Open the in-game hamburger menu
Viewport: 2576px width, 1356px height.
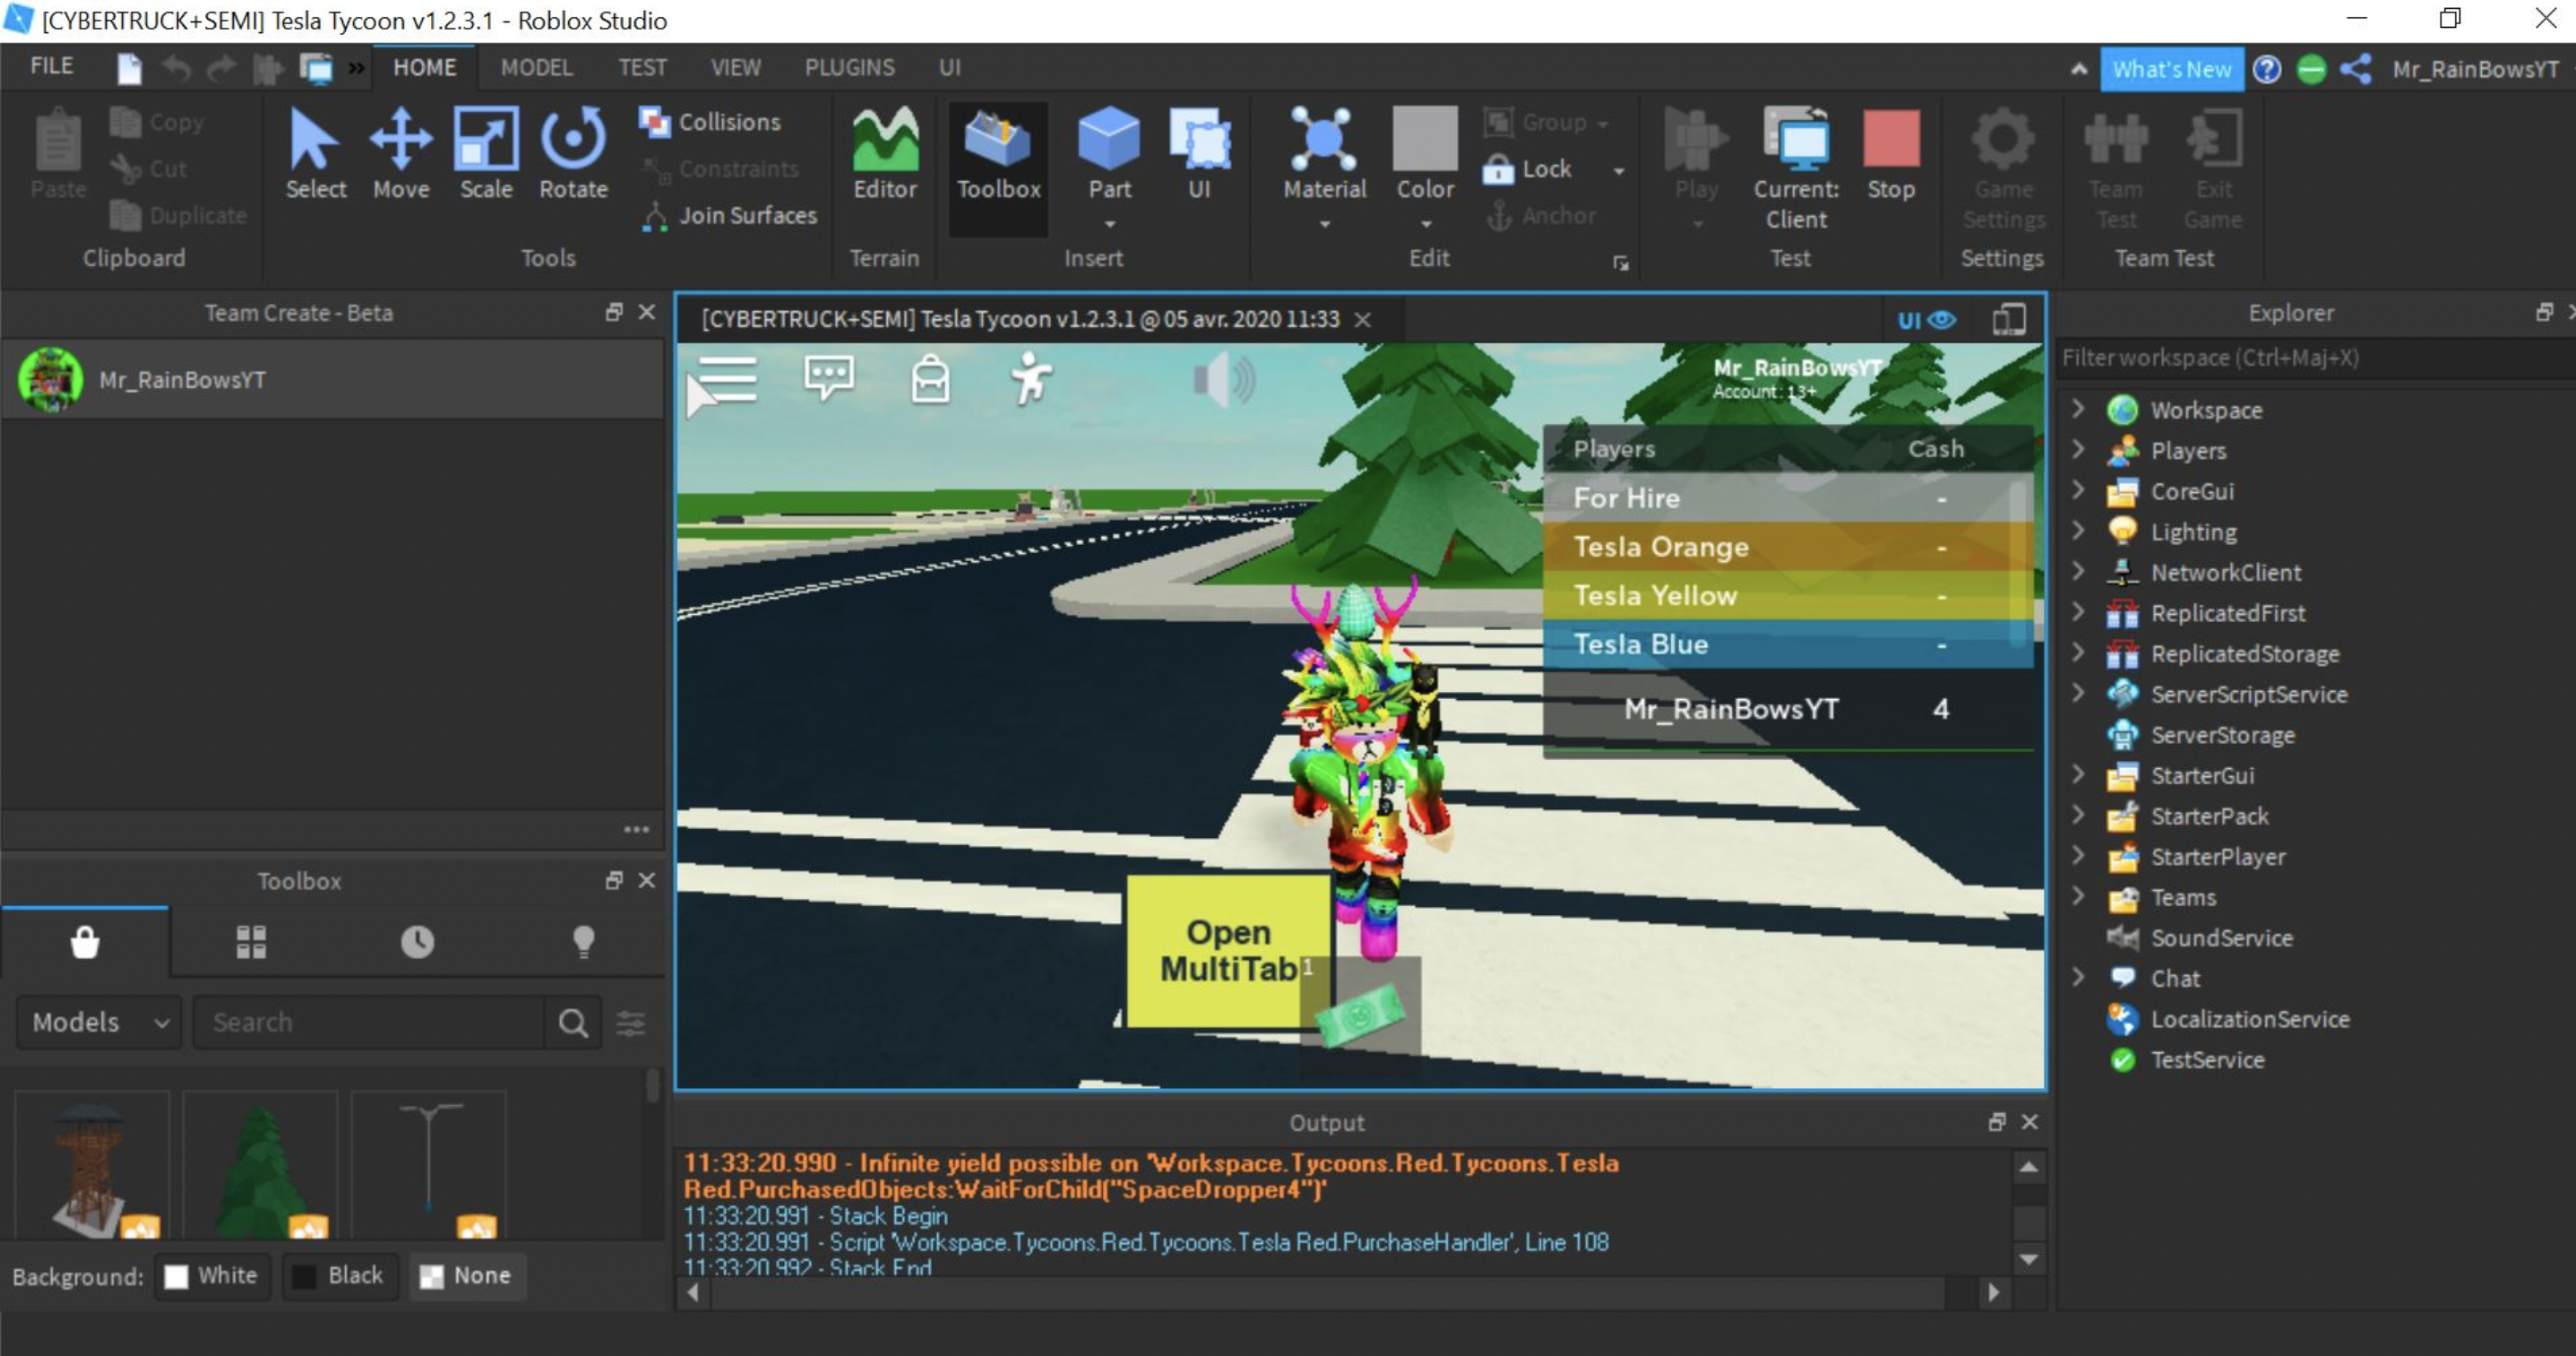(727, 380)
